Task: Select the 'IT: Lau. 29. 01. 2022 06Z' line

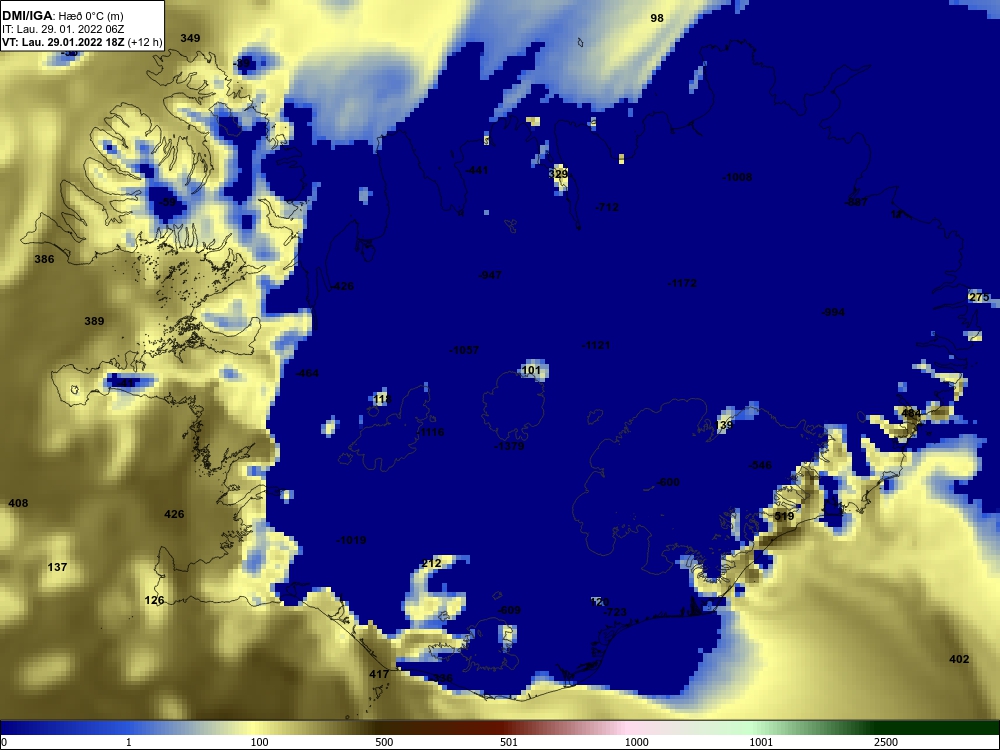Action: pos(63,29)
